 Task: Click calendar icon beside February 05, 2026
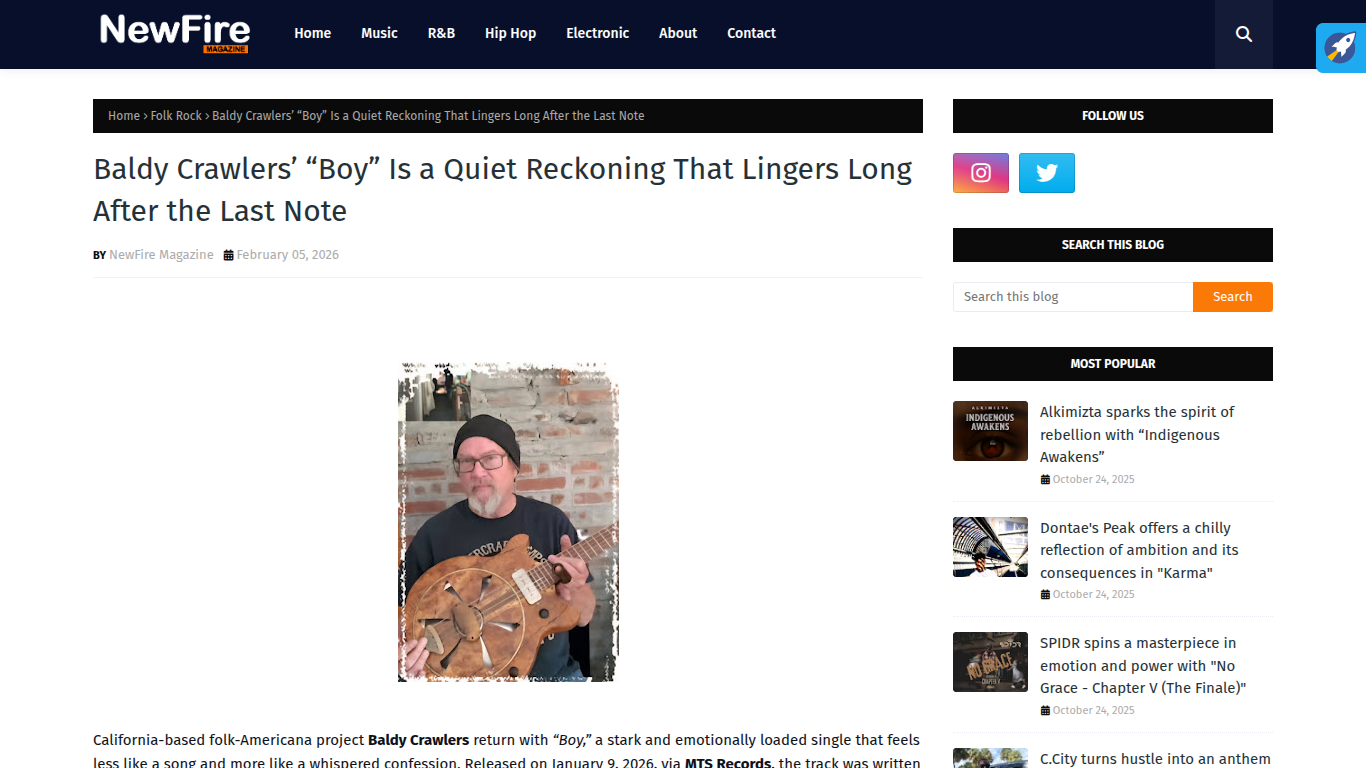(228, 255)
